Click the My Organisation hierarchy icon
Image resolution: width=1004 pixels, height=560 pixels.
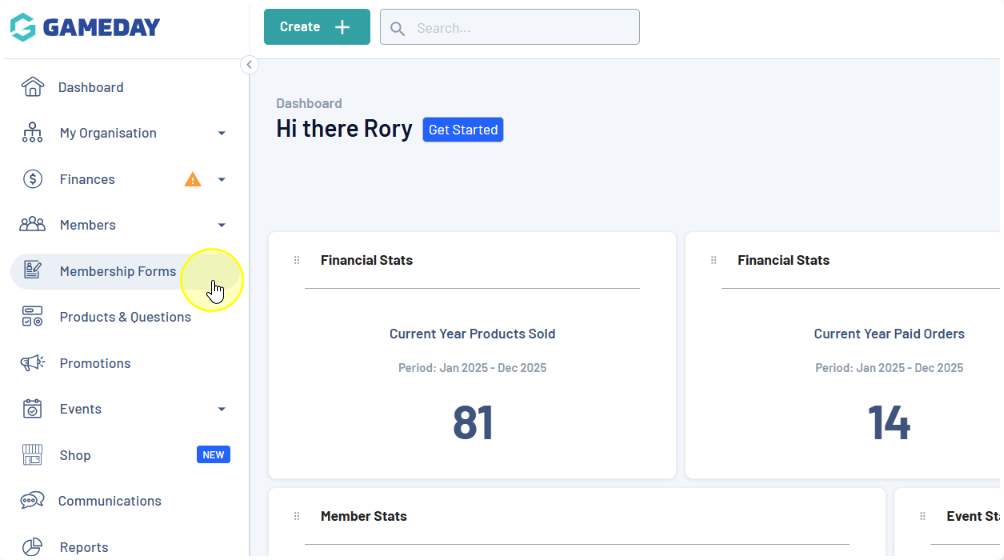coord(33,133)
